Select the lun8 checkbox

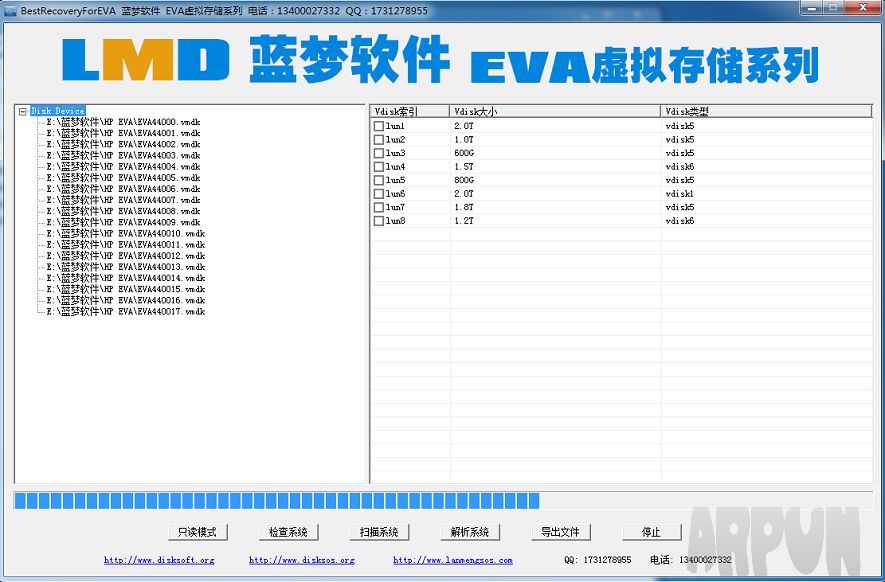[x=378, y=221]
